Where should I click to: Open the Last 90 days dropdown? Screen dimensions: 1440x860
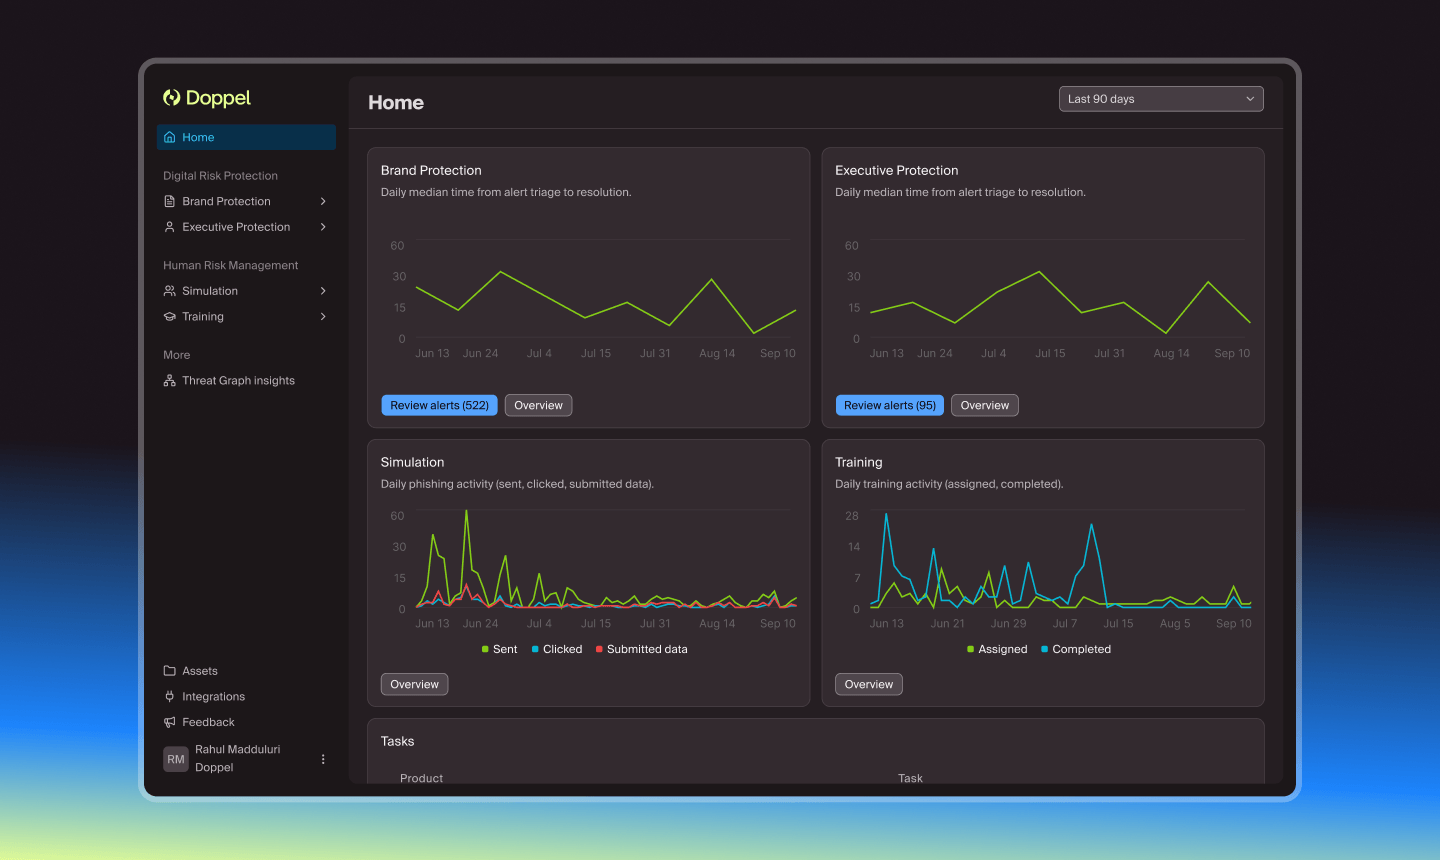click(x=1161, y=99)
